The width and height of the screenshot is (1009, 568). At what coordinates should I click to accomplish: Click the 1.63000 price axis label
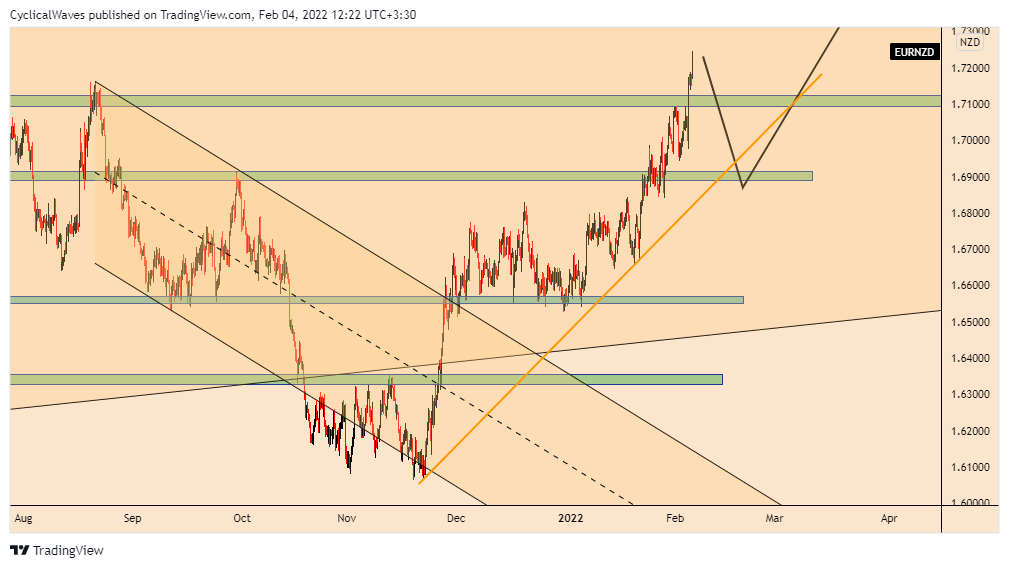pyautogui.click(x=970, y=394)
